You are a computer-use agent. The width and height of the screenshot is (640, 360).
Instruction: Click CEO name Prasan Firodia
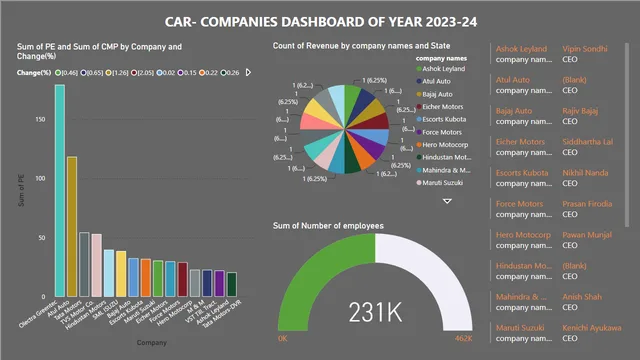587,204
